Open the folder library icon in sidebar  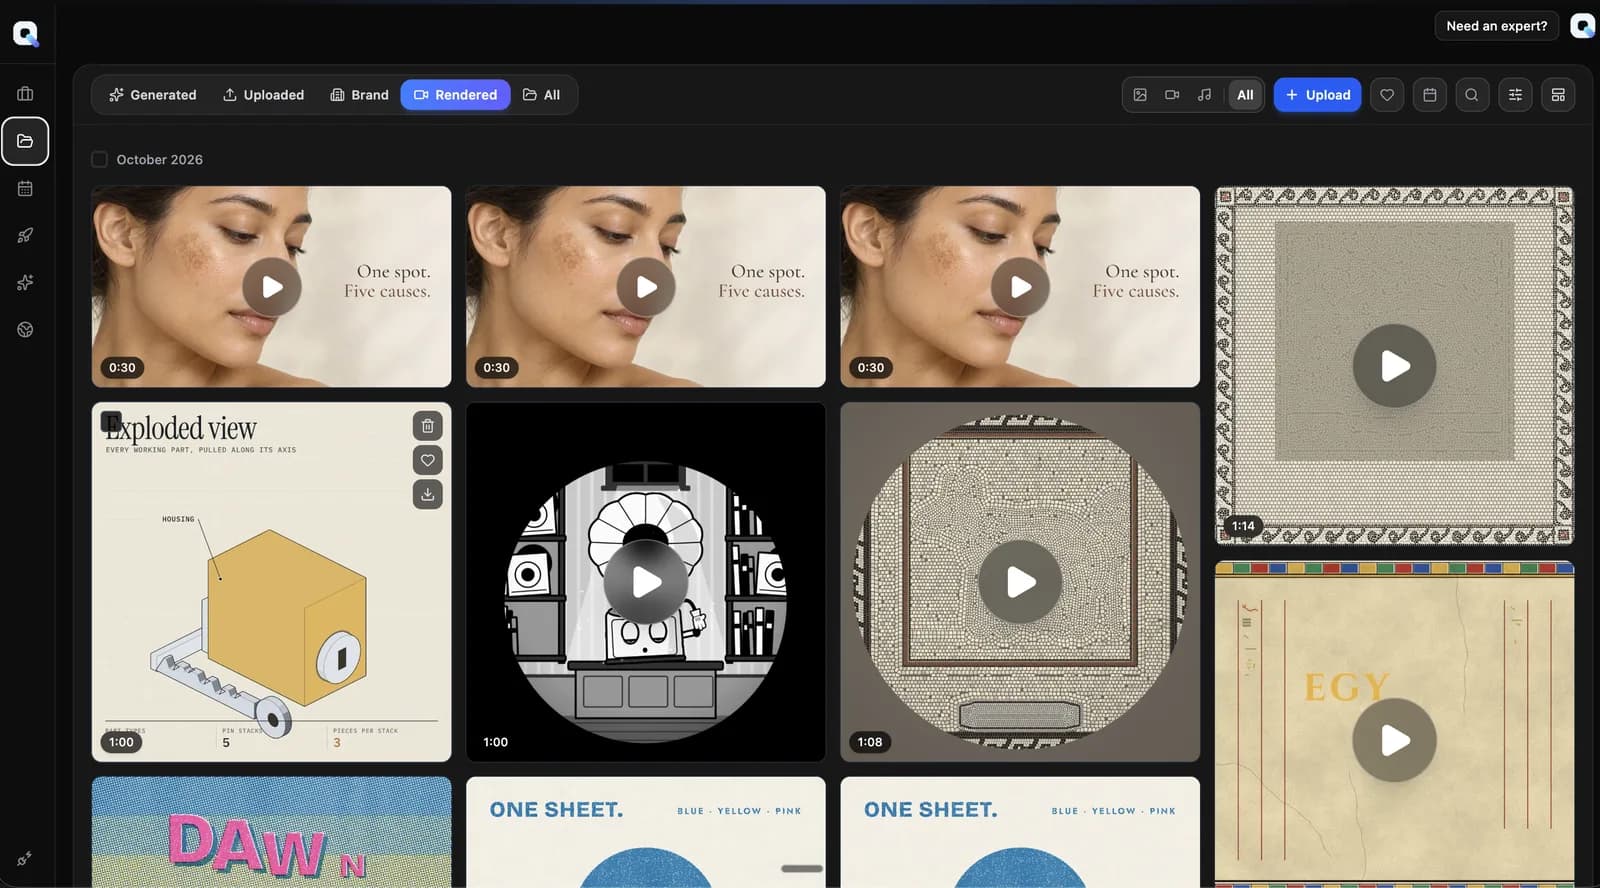point(25,141)
